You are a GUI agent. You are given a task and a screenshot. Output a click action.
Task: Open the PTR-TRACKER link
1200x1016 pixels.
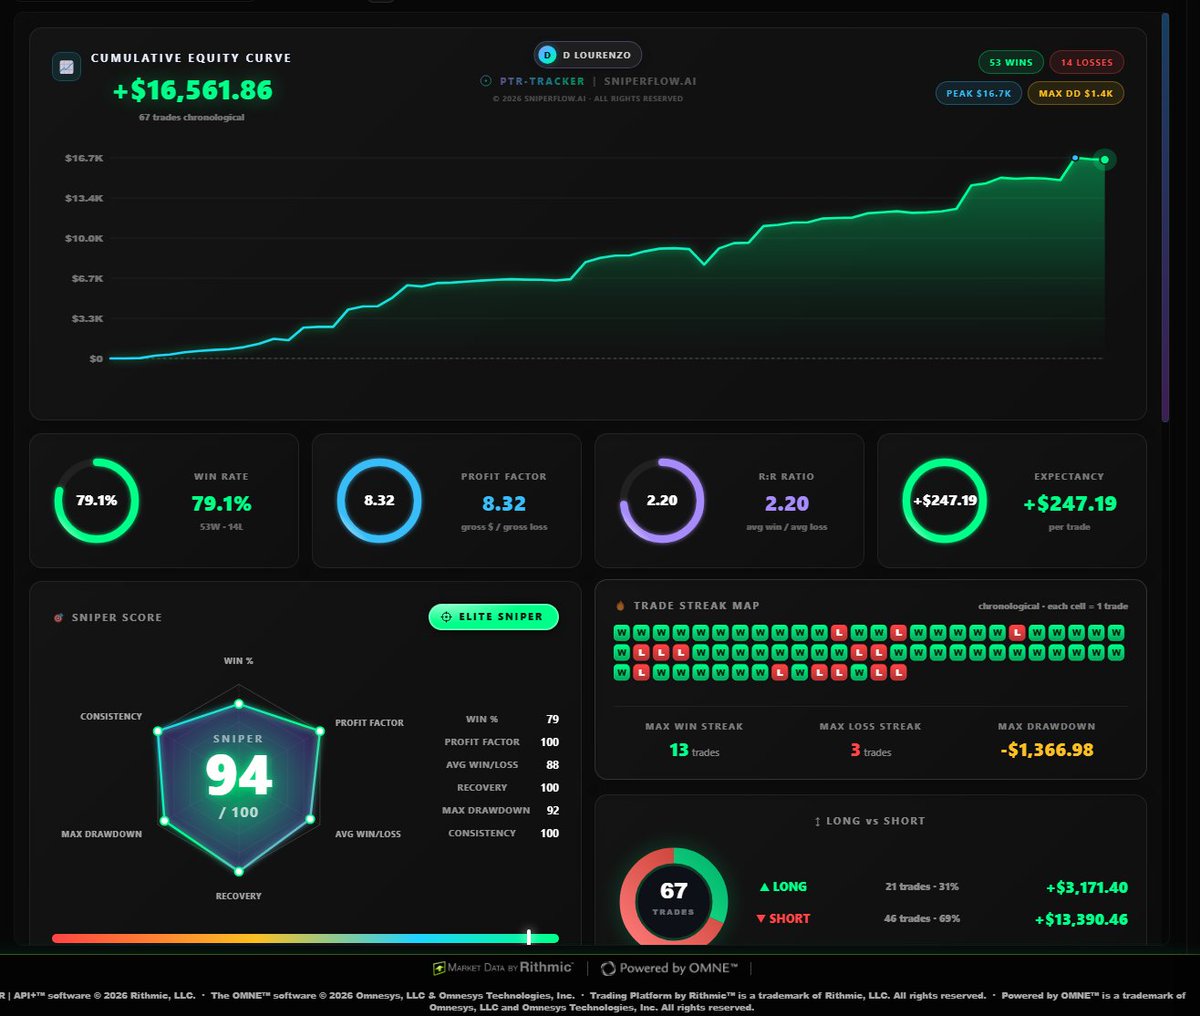542,81
